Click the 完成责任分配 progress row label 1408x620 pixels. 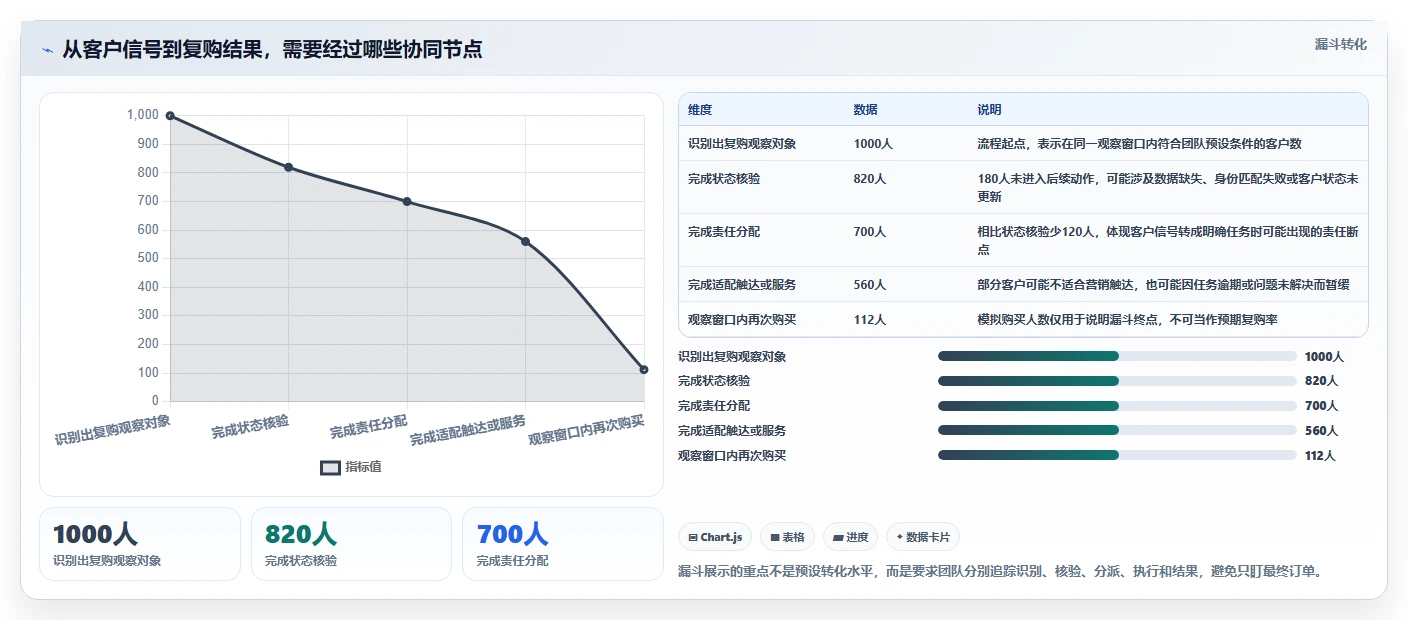714,406
